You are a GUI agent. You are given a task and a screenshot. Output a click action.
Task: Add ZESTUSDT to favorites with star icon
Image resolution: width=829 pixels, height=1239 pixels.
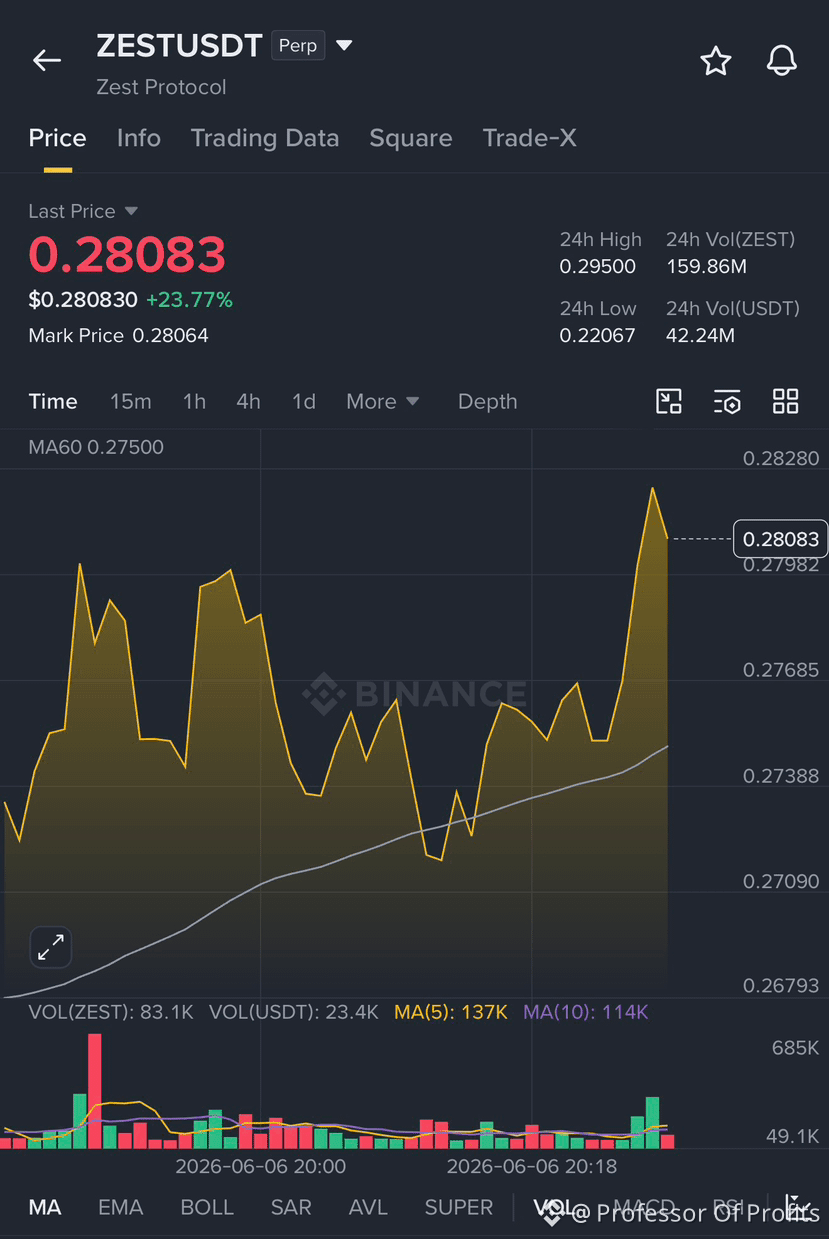pyautogui.click(x=716, y=61)
